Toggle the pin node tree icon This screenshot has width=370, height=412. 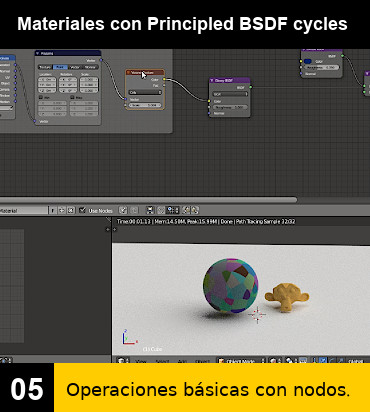click(123, 210)
